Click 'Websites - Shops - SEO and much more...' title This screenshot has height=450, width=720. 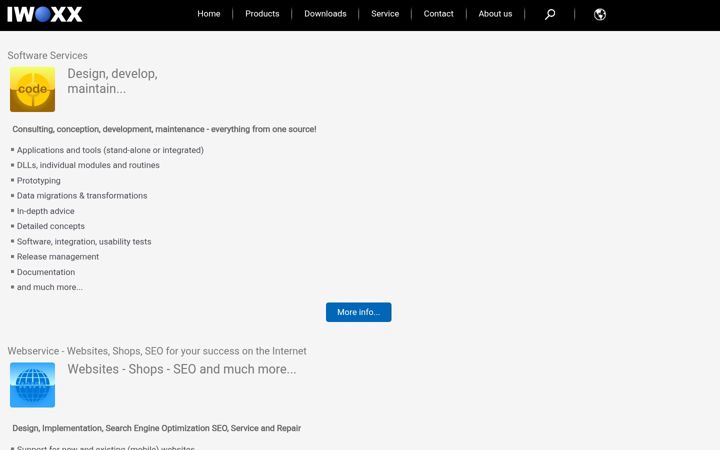[182, 369]
